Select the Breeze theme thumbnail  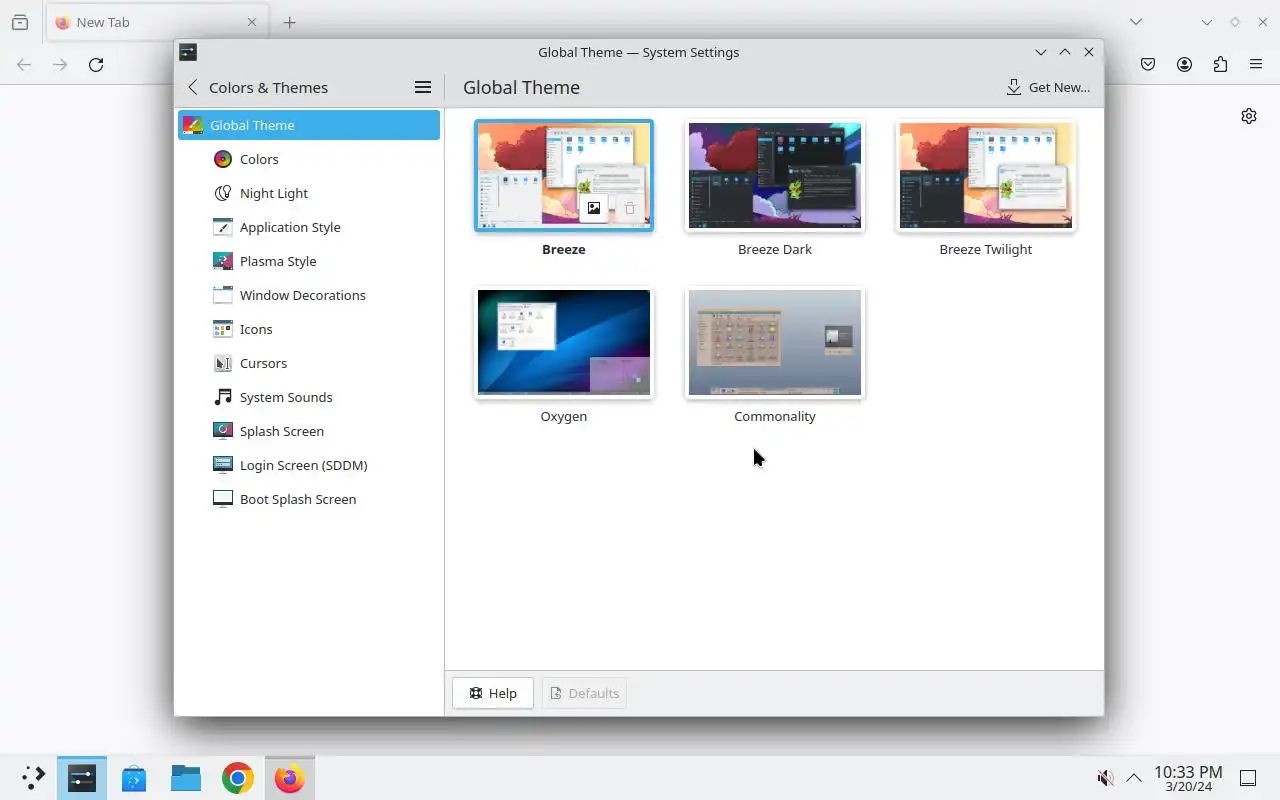pyautogui.click(x=564, y=175)
